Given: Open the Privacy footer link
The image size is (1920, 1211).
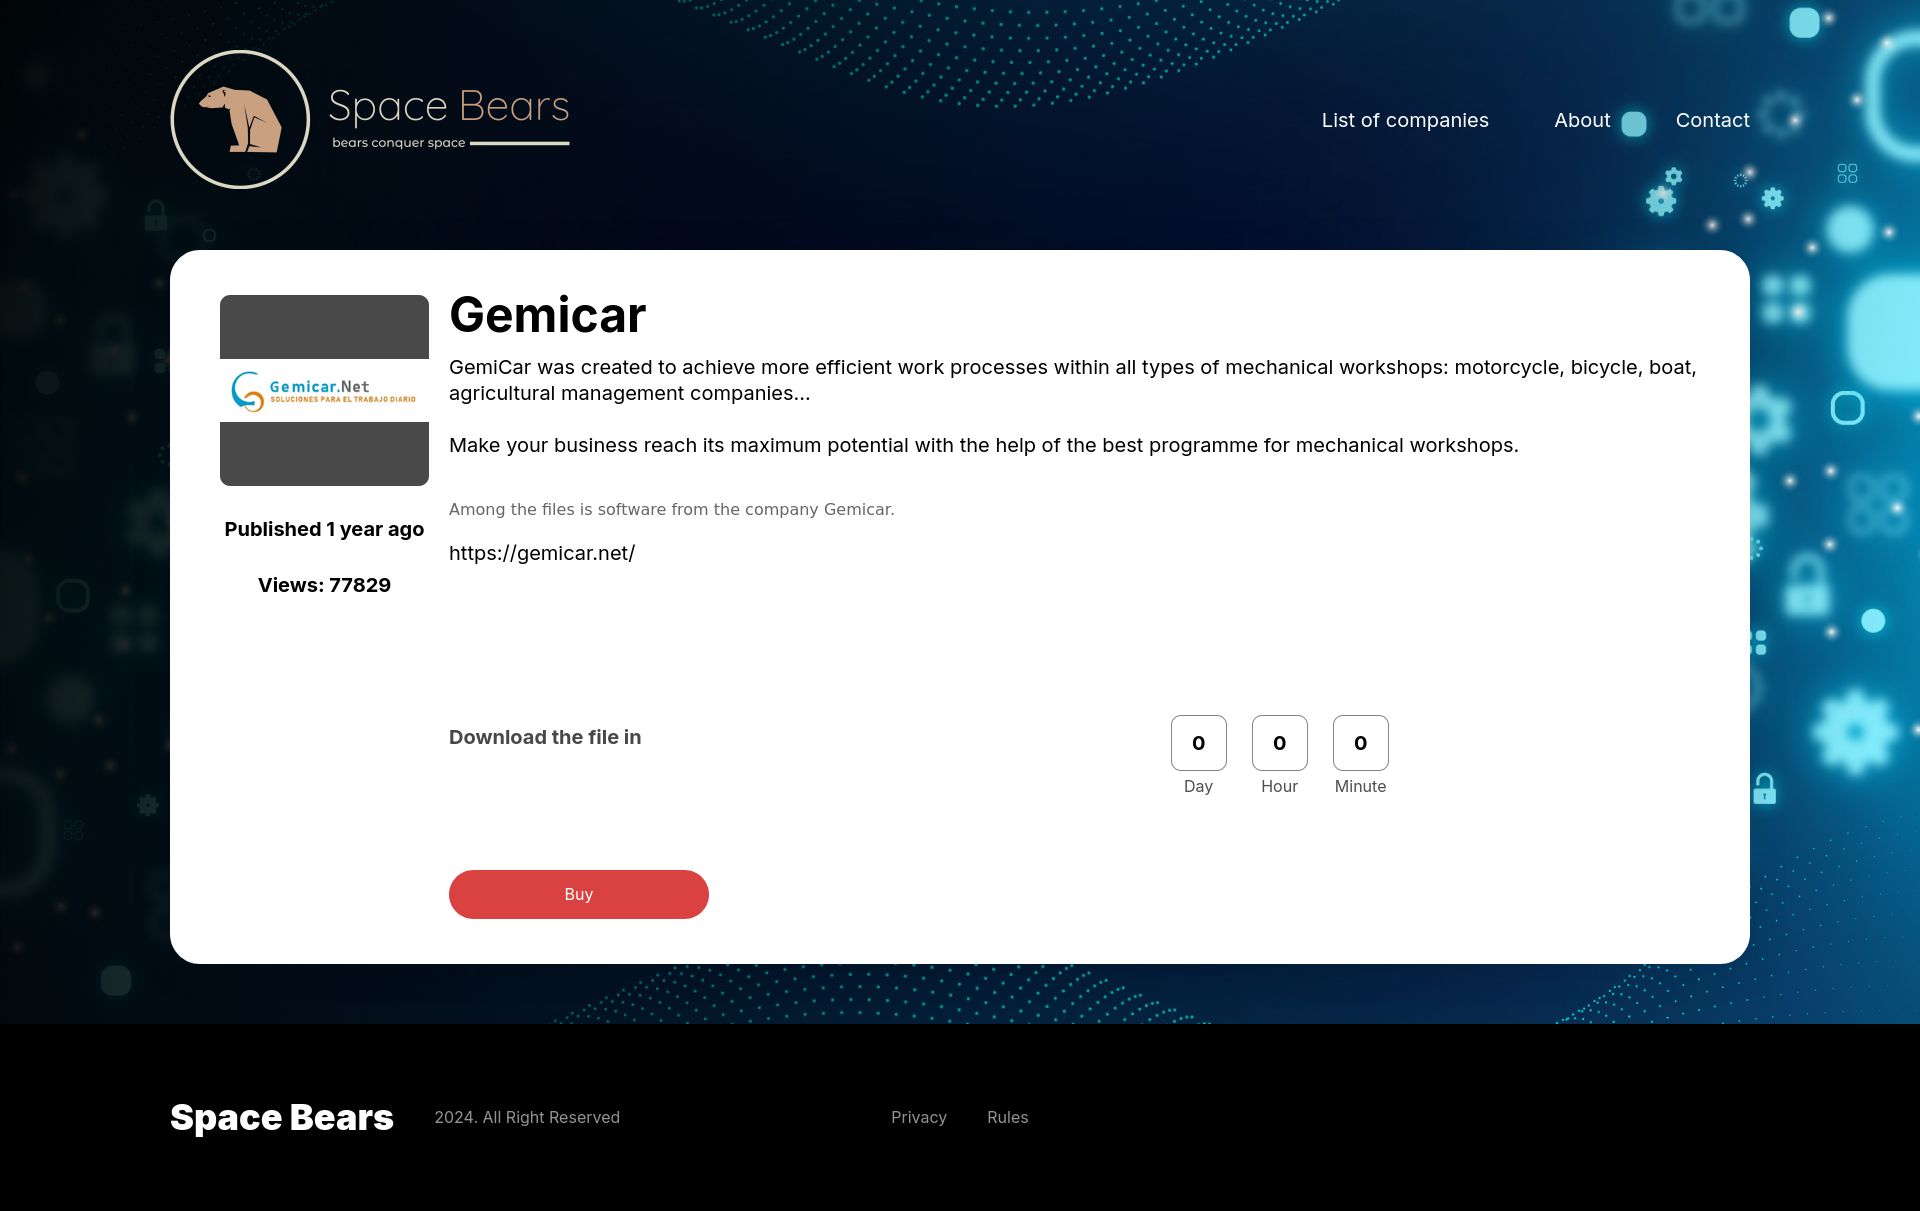Looking at the screenshot, I should tap(919, 1117).
